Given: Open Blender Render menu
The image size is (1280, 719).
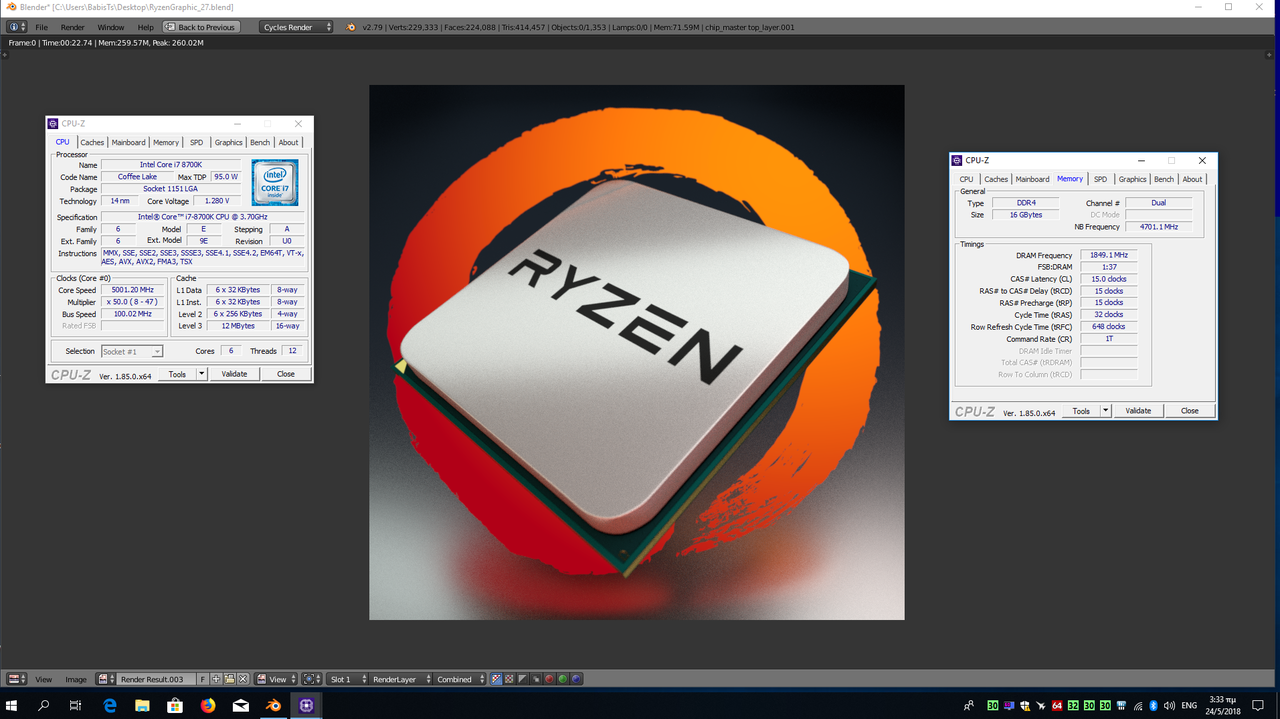Looking at the screenshot, I should (x=72, y=27).
